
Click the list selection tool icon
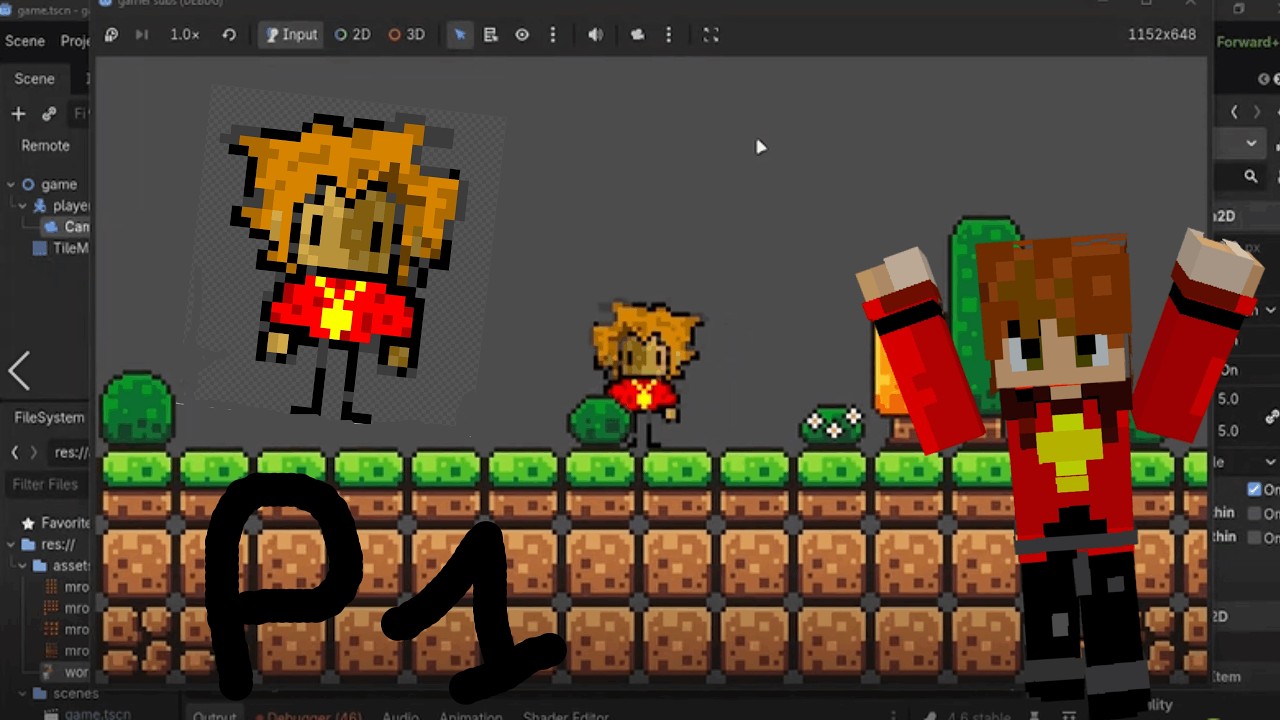491,35
